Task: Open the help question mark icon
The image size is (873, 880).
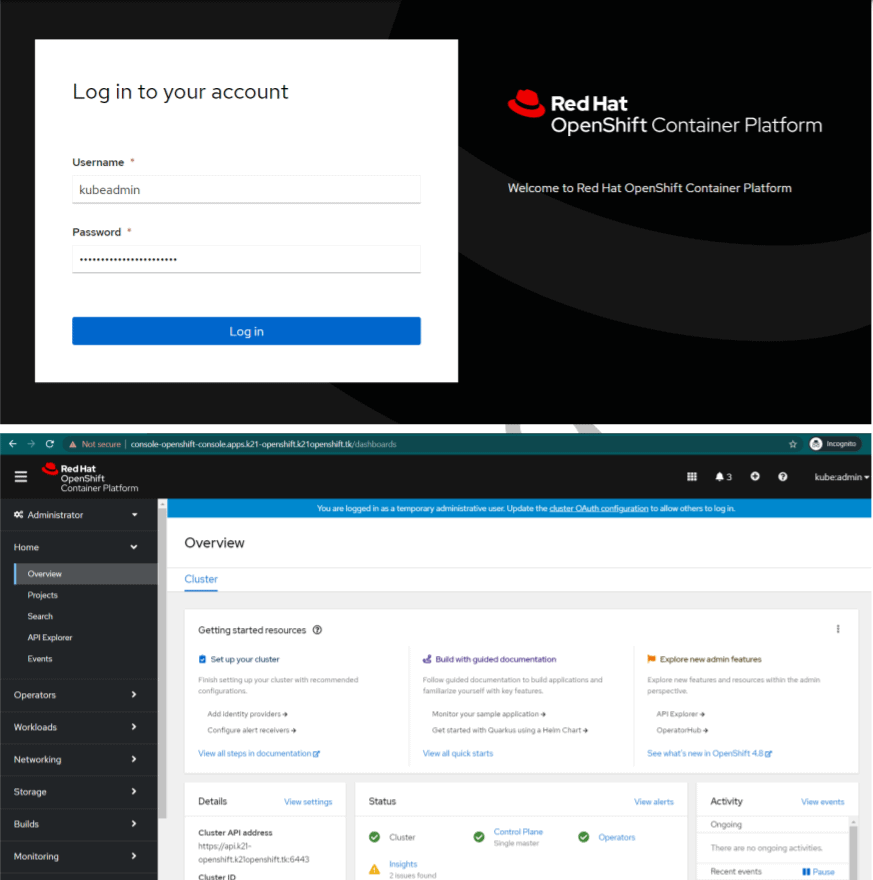Action: [783, 477]
